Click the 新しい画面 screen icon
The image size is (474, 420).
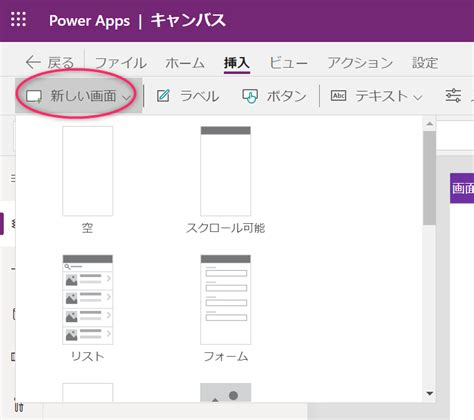point(34,97)
